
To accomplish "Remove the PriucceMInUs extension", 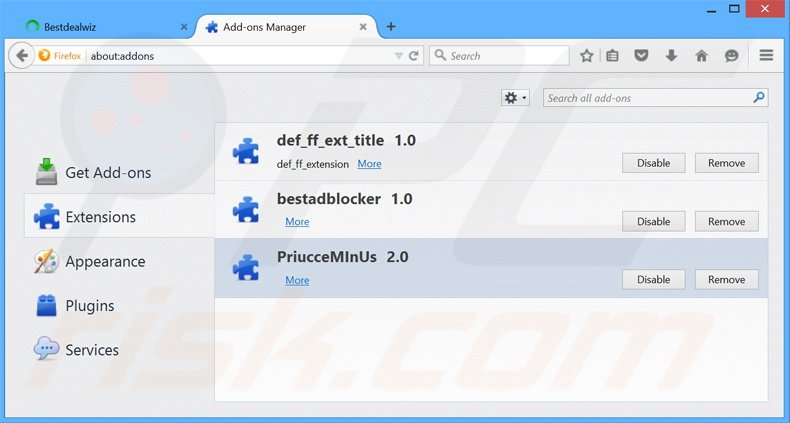I will click(x=727, y=279).
